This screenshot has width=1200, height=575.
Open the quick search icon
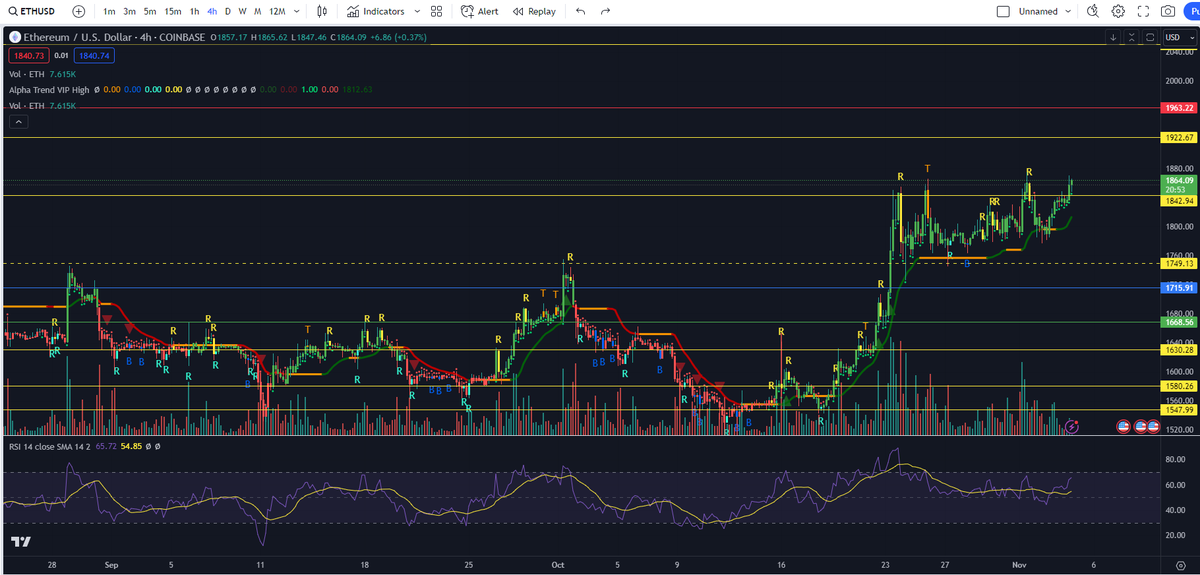click(1092, 11)
